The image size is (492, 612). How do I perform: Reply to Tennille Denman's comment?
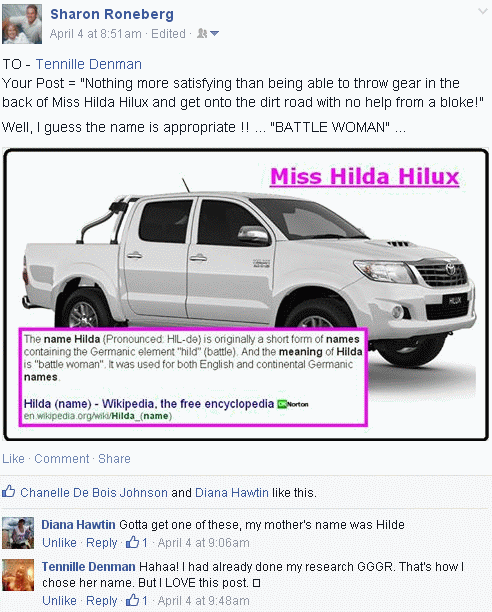pos(101,600)
